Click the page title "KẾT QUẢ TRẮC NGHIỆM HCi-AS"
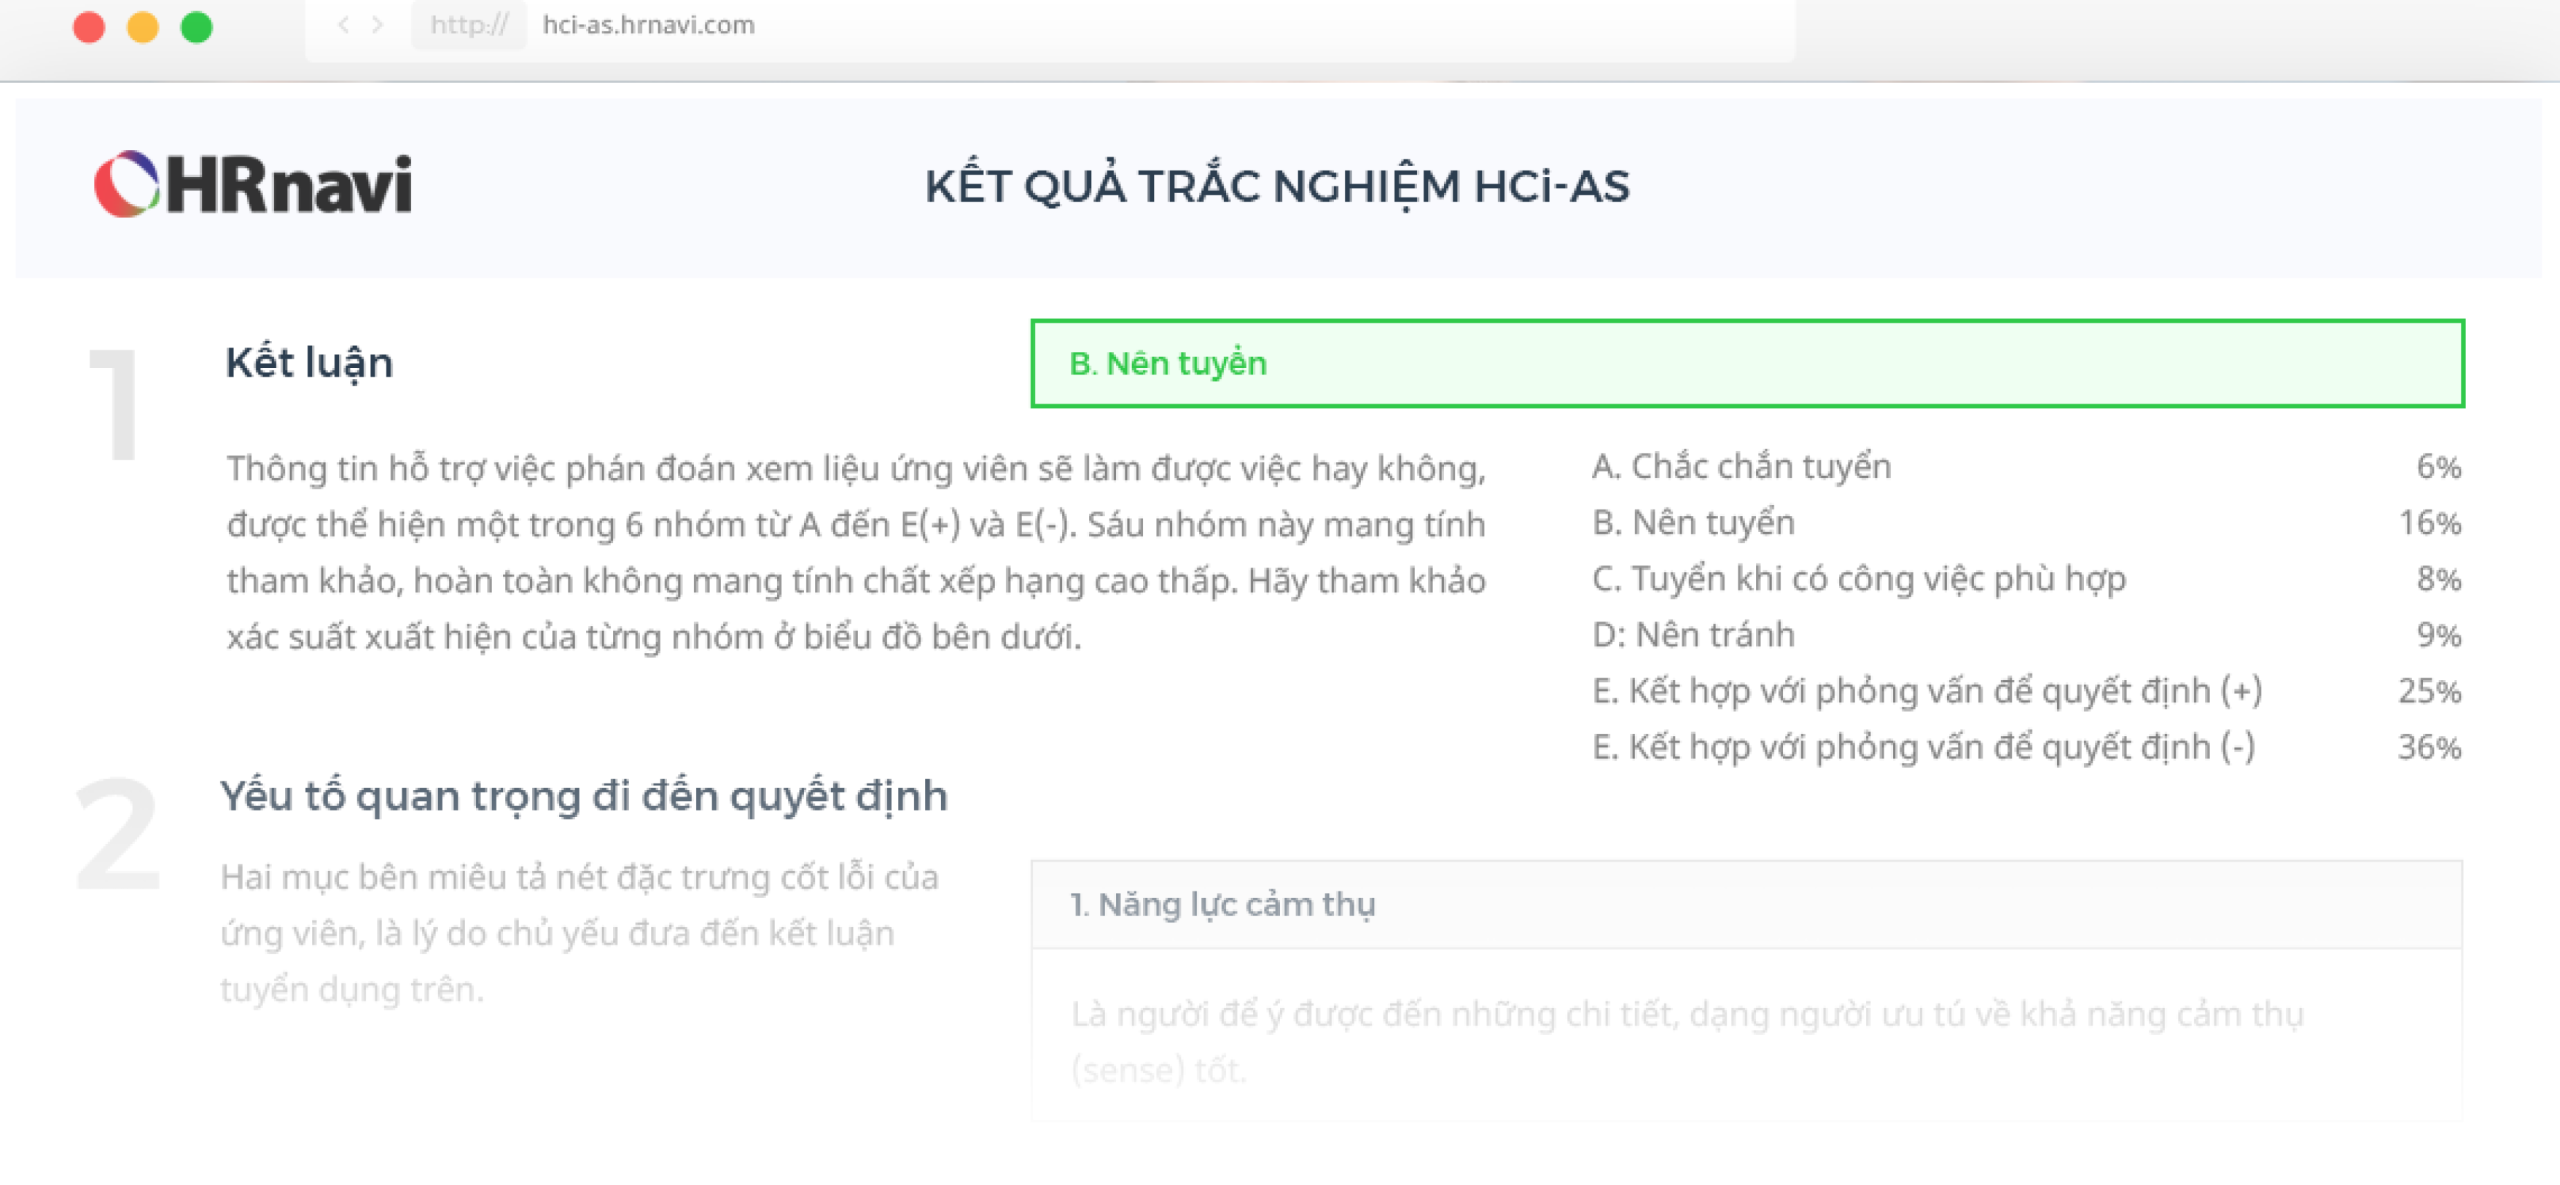The height and width of the screenshot is (1185, 2560). 1277,187
